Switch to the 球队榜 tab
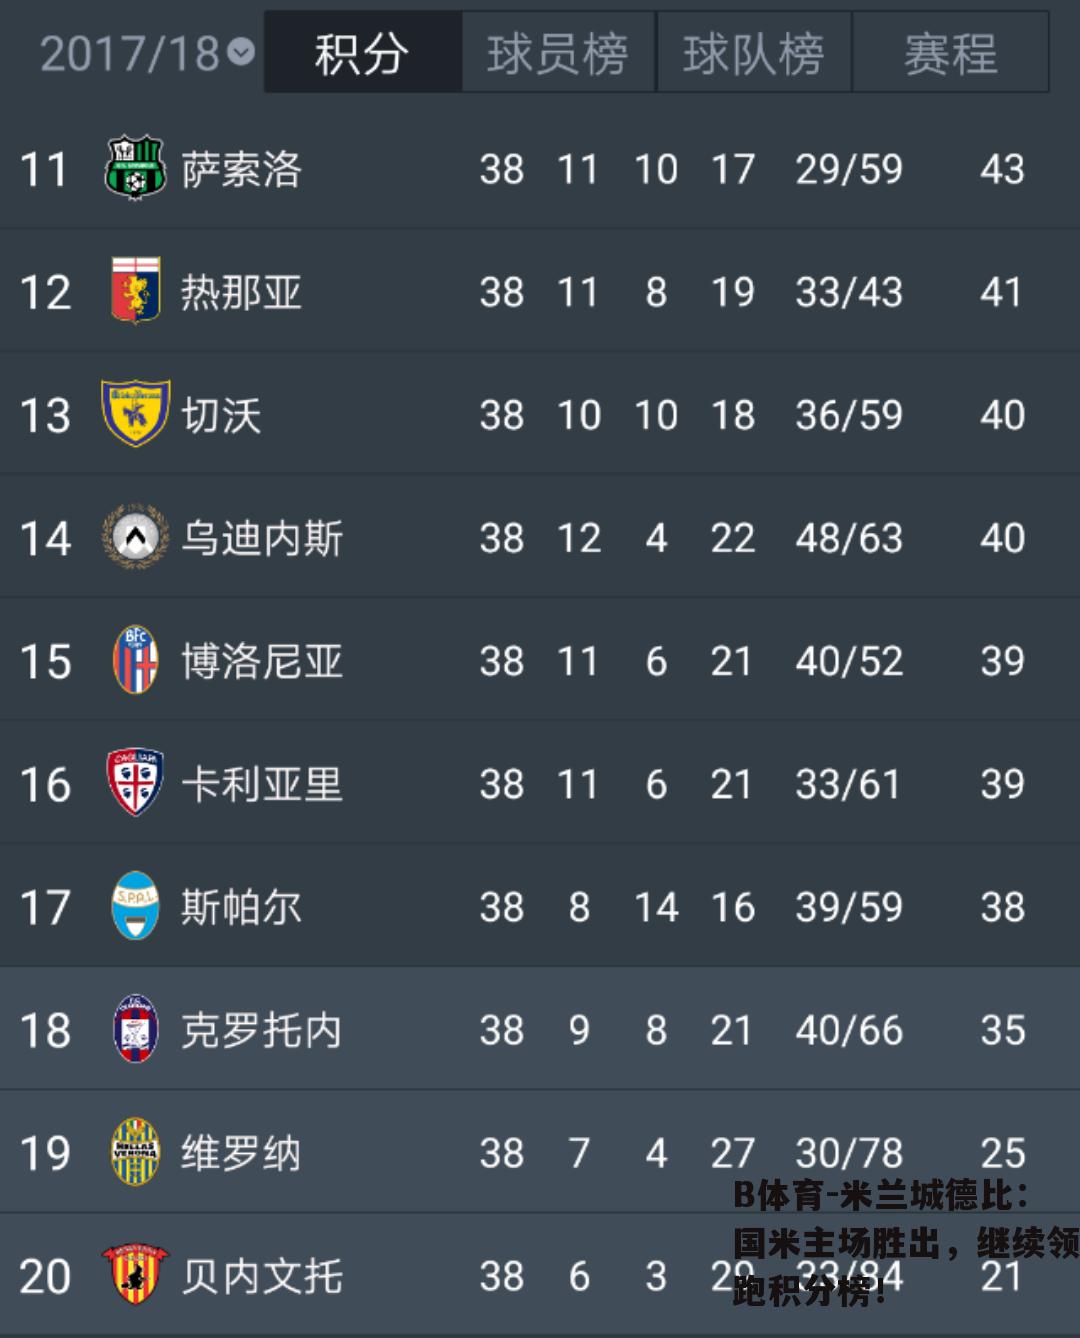 (754, 53)
